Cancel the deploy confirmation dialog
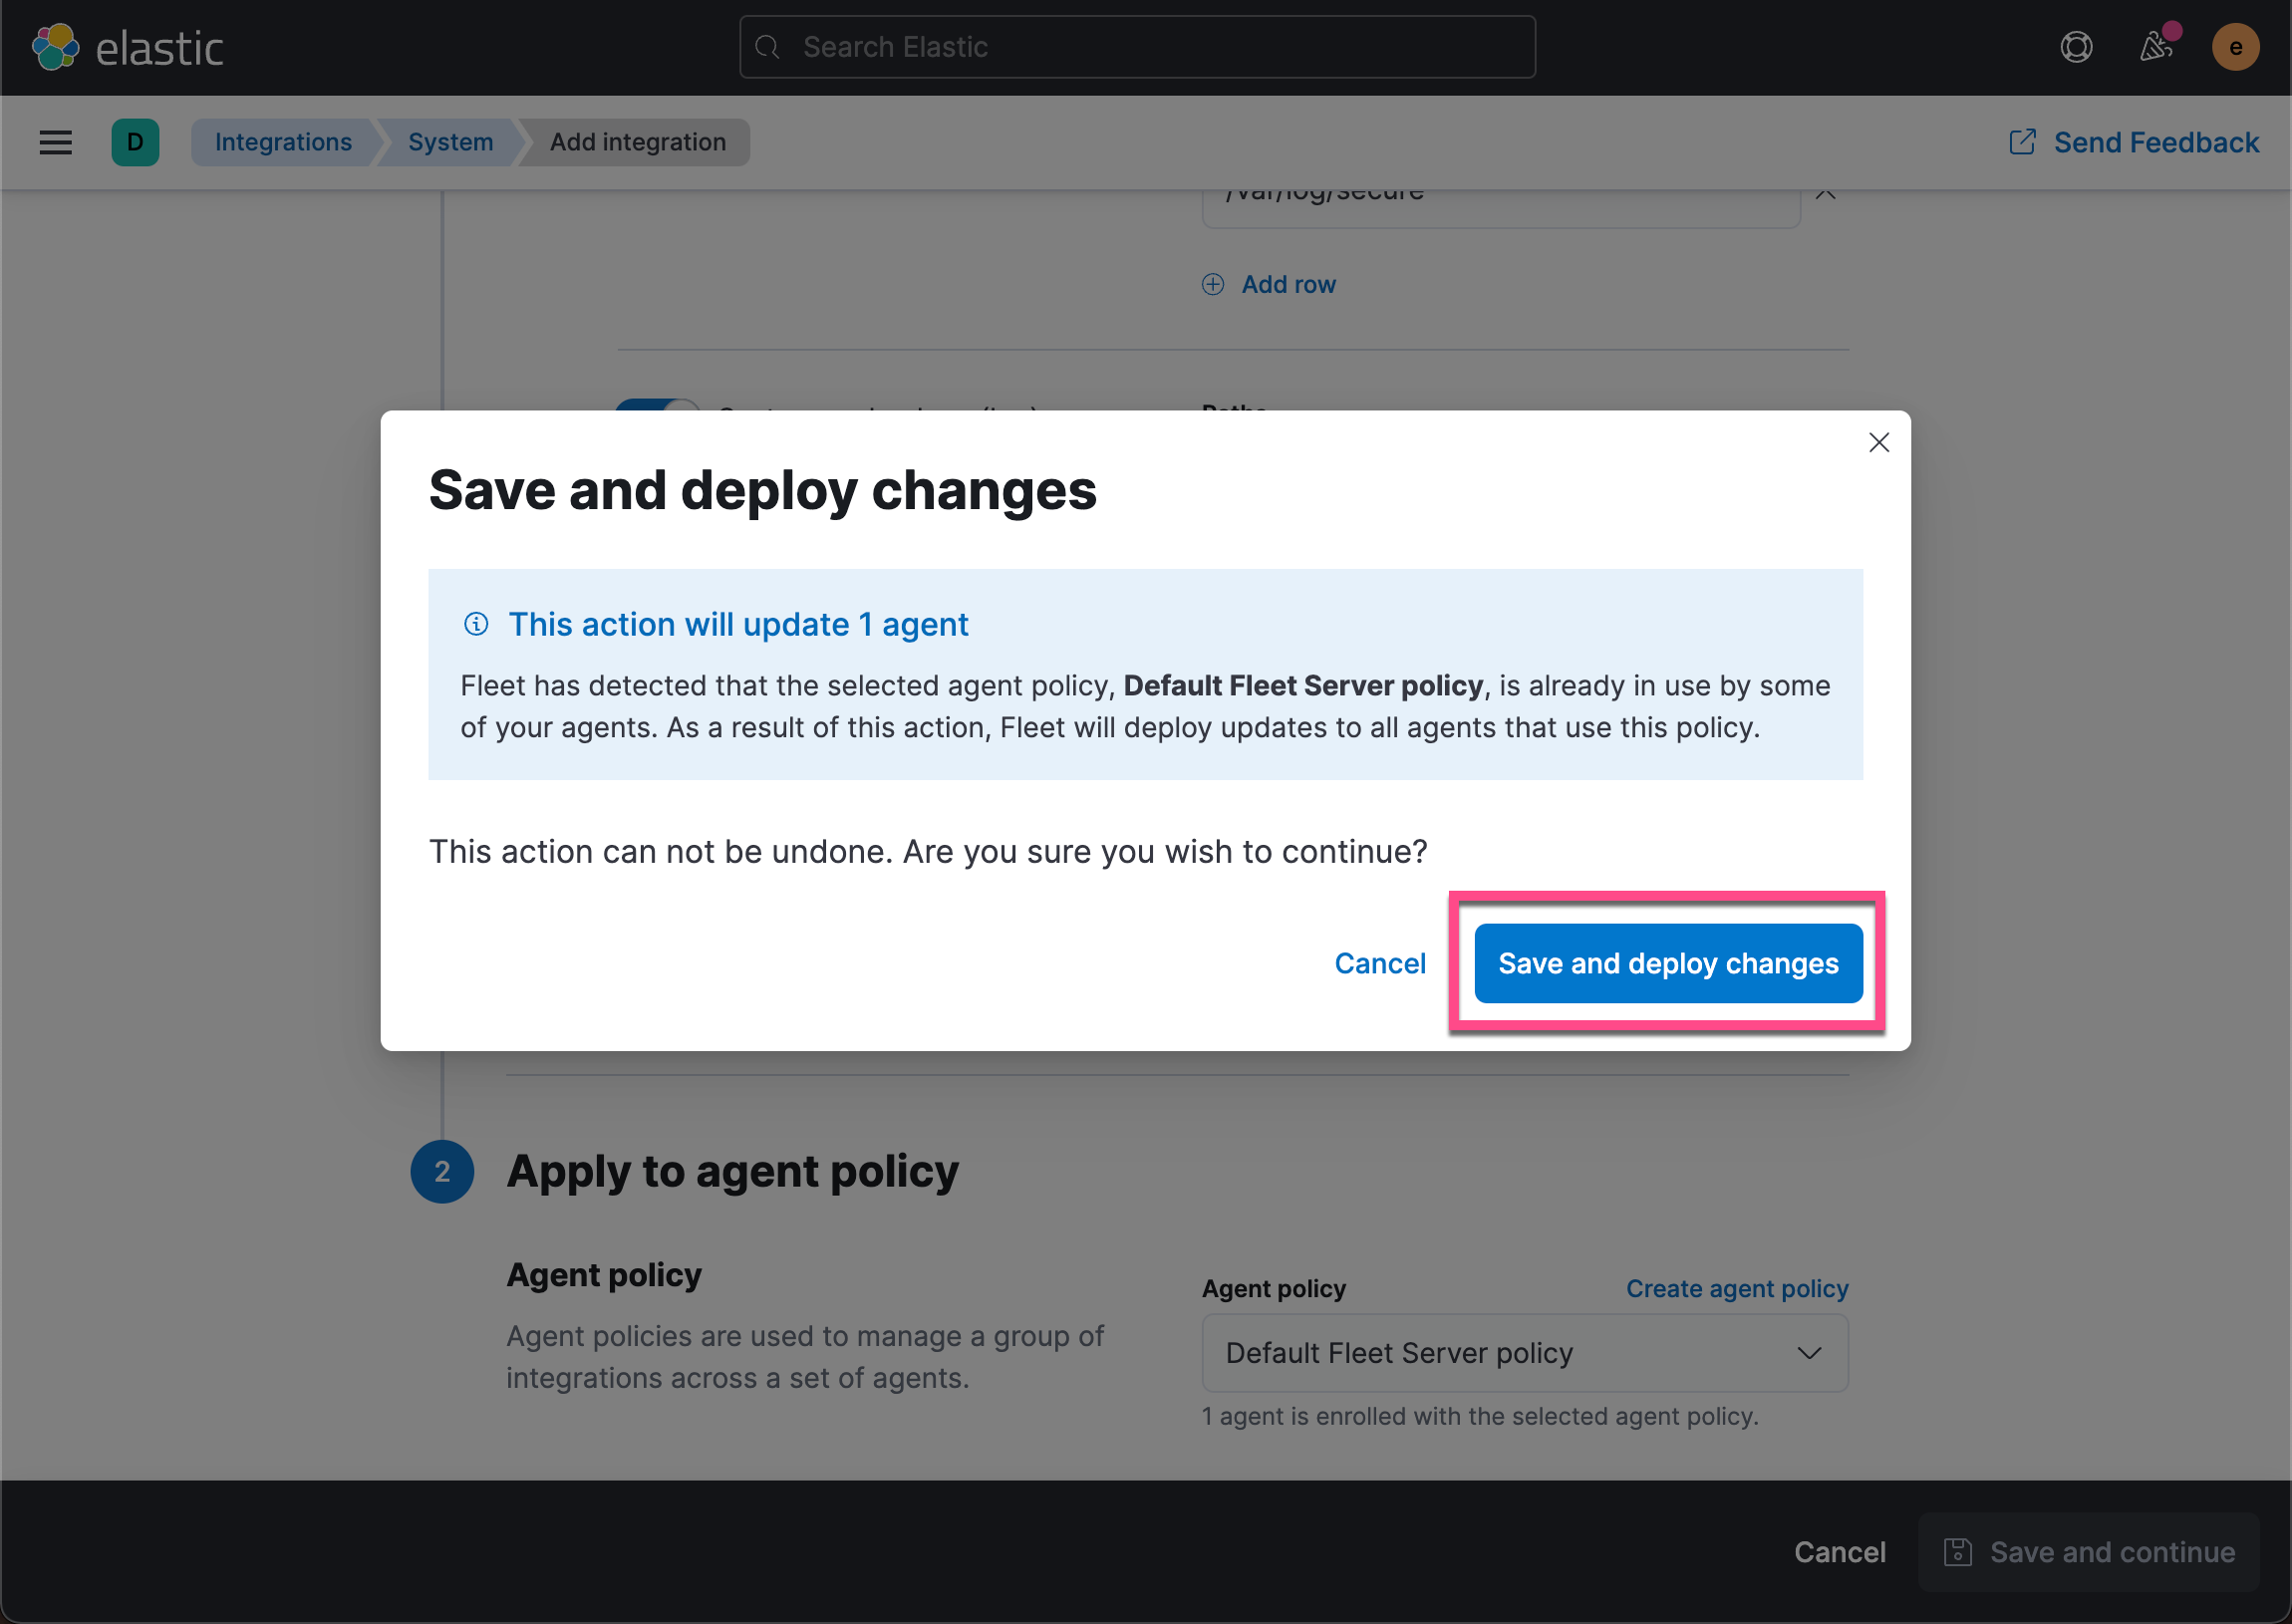The image size is (2292, 1624). click(1379, 963)
